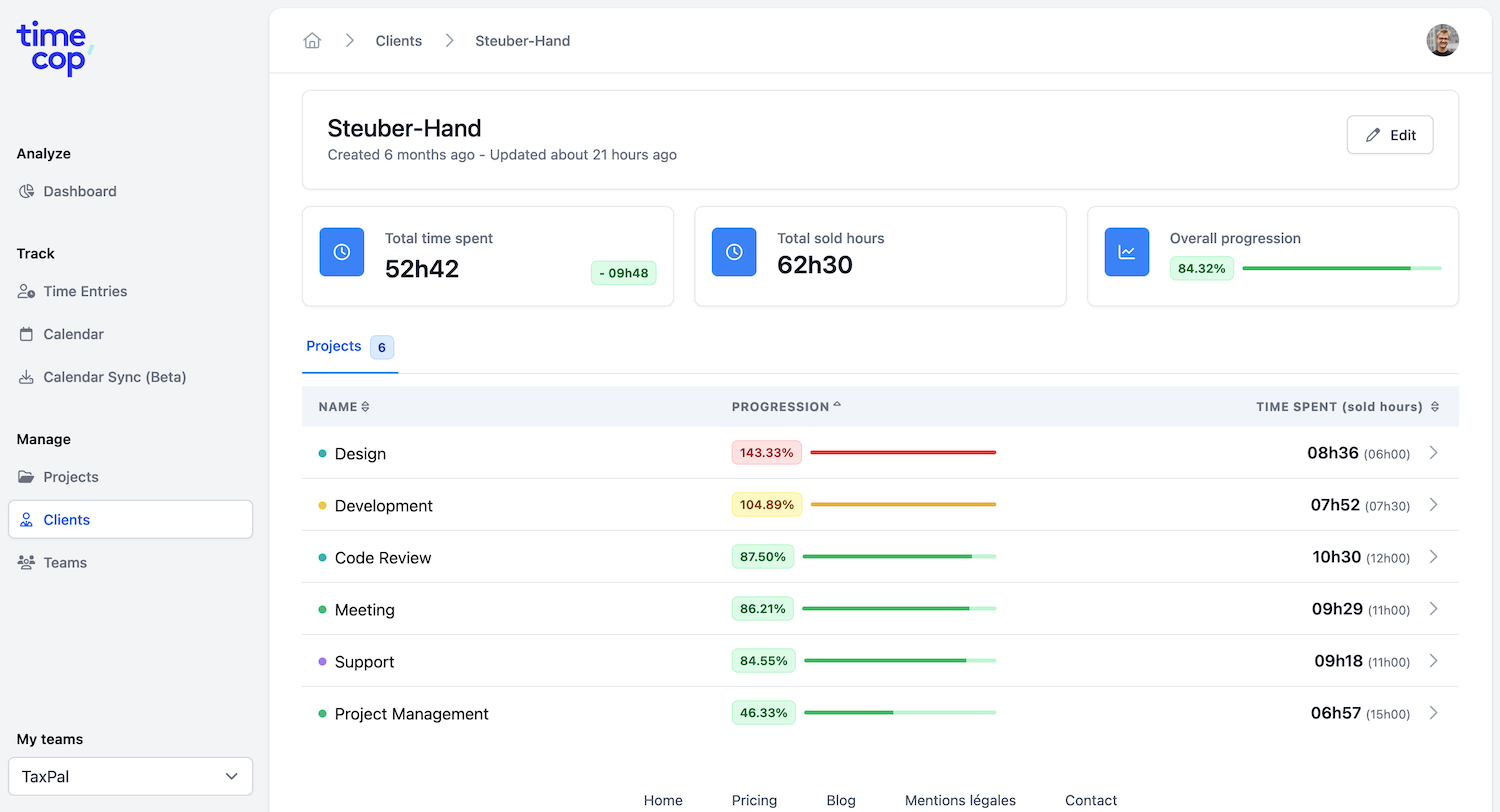Click the Timecop logo
This screenshot has width=1500, height=812.
coord(55,48)
